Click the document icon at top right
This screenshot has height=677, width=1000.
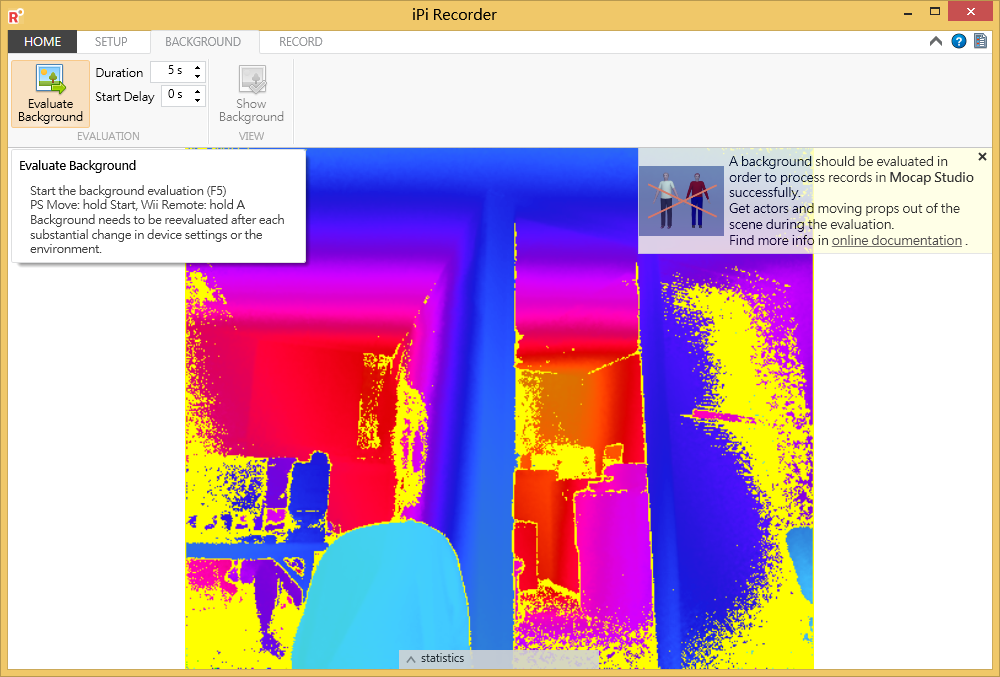click(x=980, y=42)
